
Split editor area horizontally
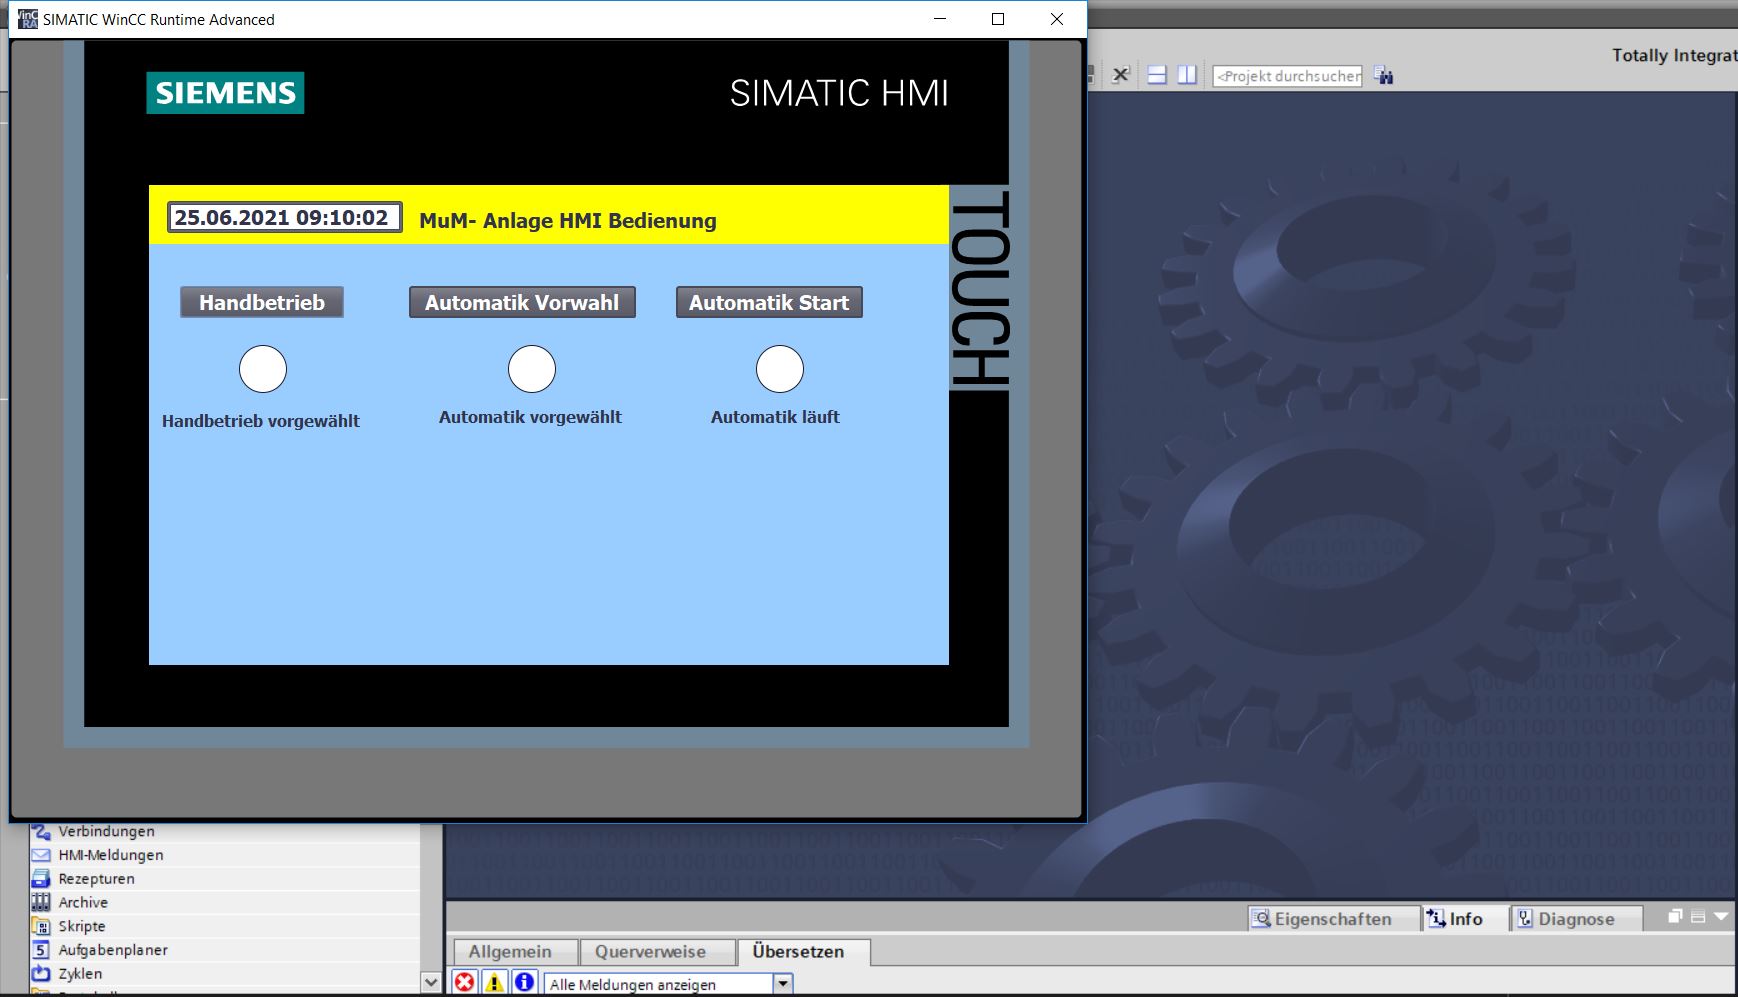[1157, 76]
